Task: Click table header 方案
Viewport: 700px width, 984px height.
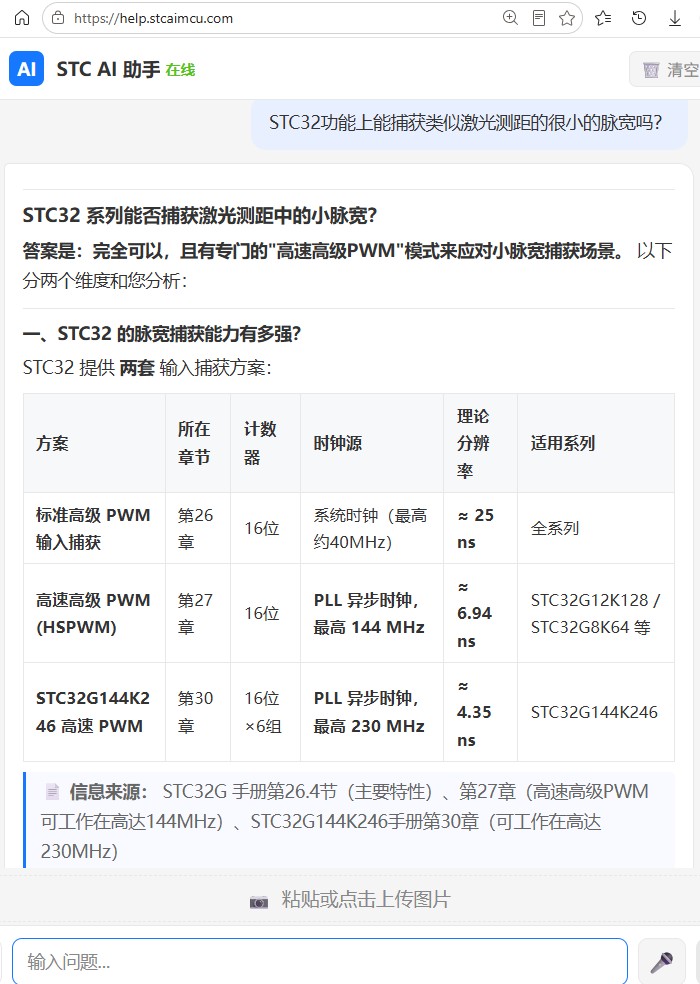Action: point(94,443)
